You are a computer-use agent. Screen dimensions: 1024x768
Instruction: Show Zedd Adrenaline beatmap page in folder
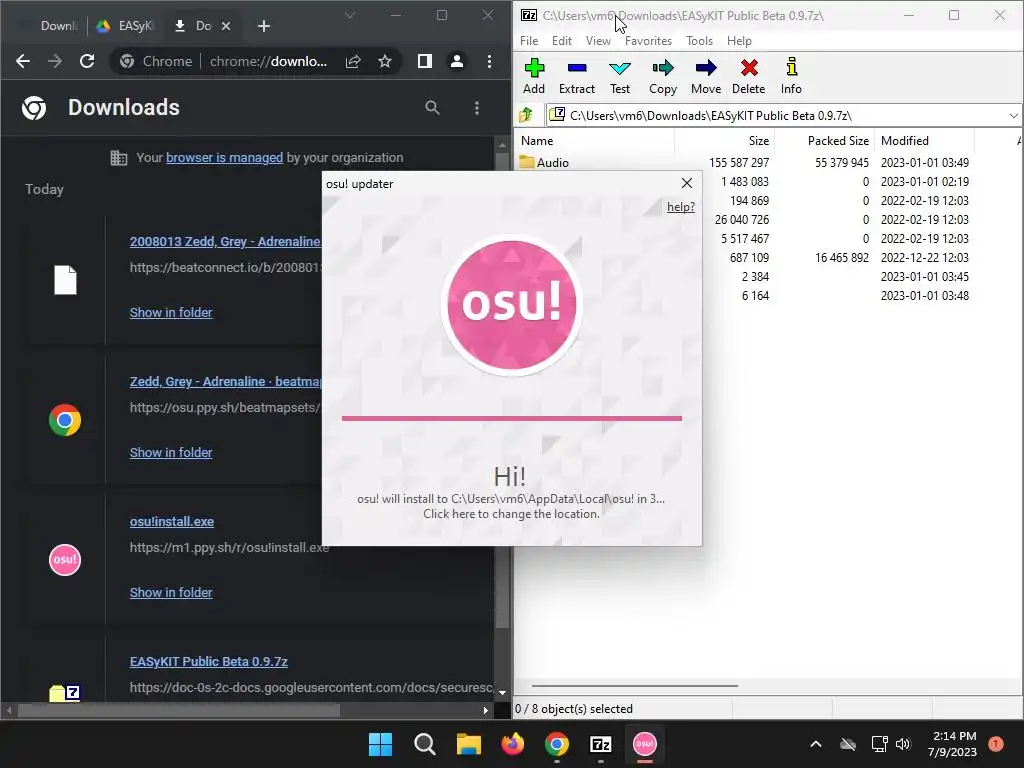pyautogui.click(x=170, y=452)
